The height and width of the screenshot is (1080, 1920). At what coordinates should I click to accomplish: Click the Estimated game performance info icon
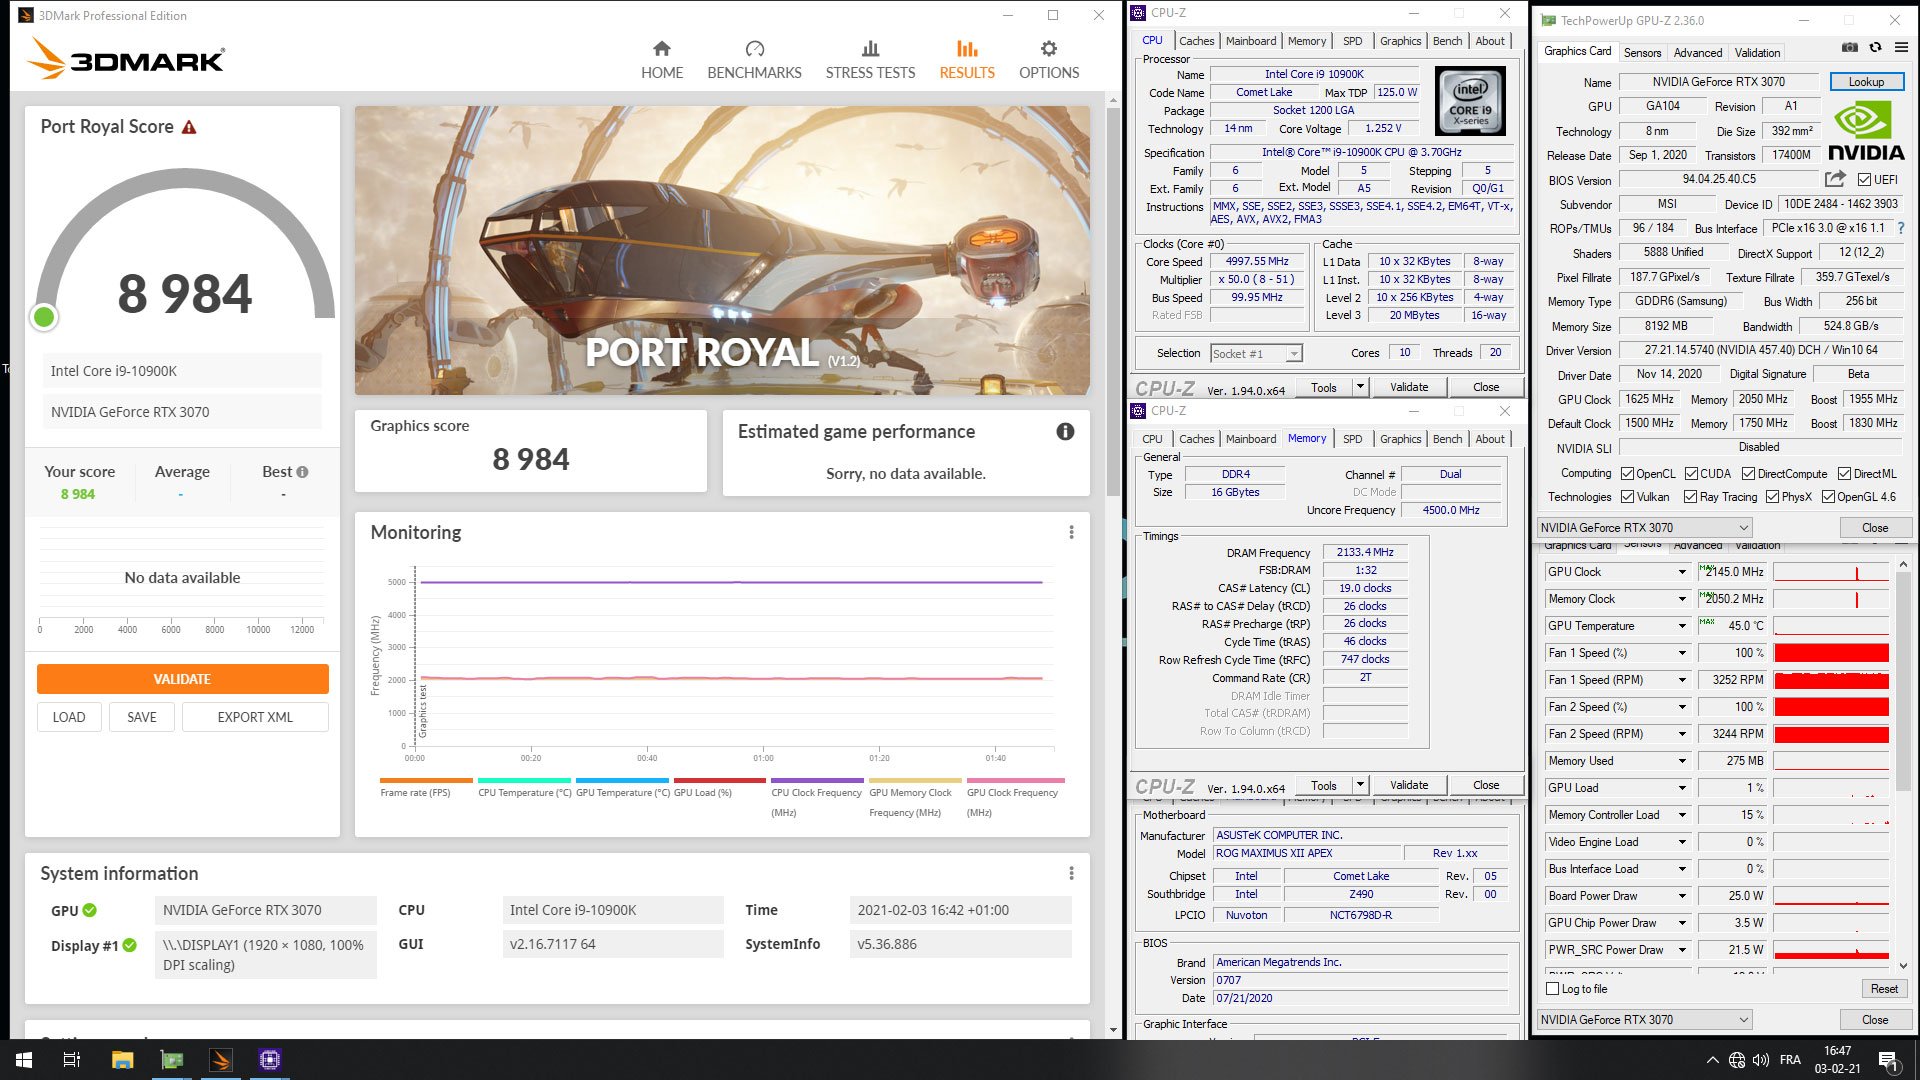coord(1065,431)
